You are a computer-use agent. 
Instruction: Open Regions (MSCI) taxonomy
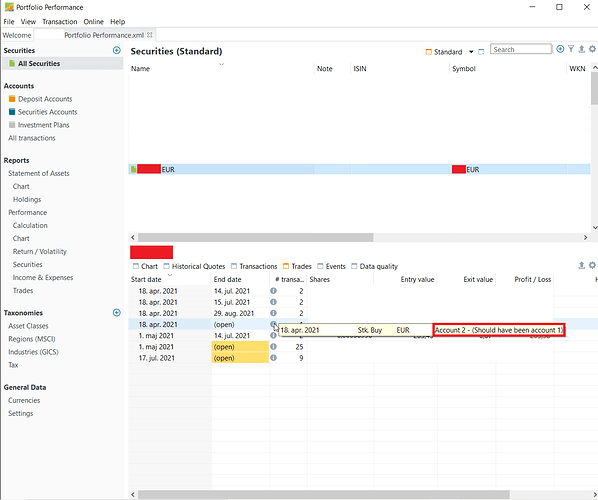pyautogui.click(x=32, y=339)
